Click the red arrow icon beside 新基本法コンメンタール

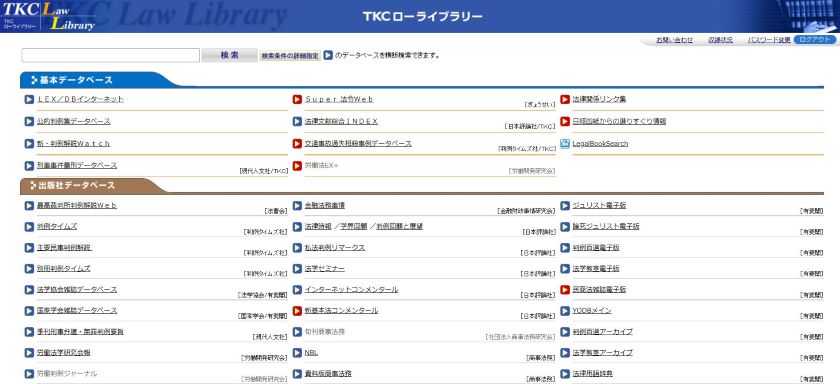click(x=297, y=311)
